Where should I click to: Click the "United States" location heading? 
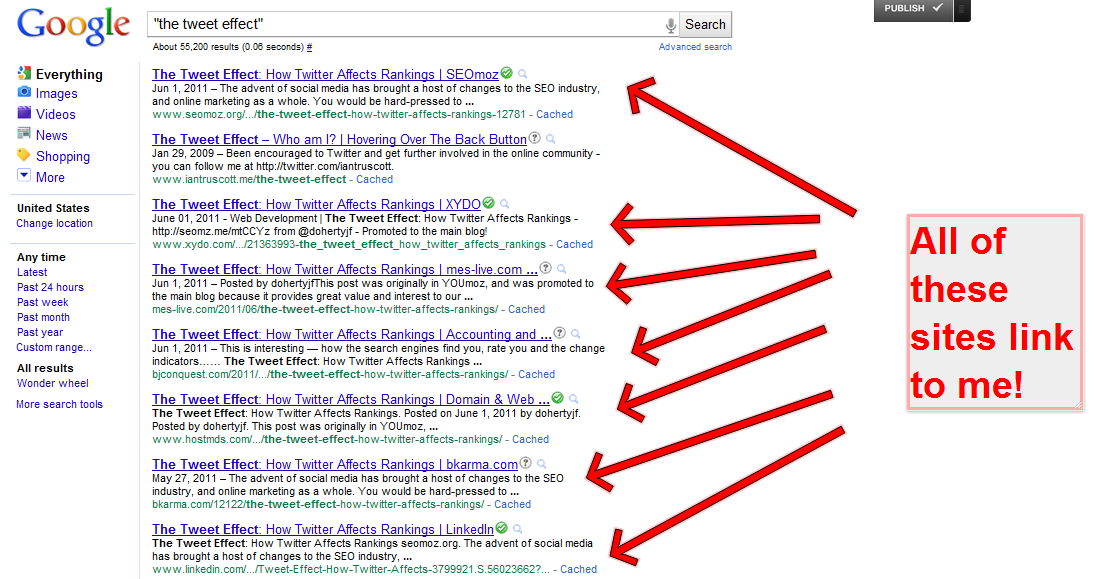point(53,208)
